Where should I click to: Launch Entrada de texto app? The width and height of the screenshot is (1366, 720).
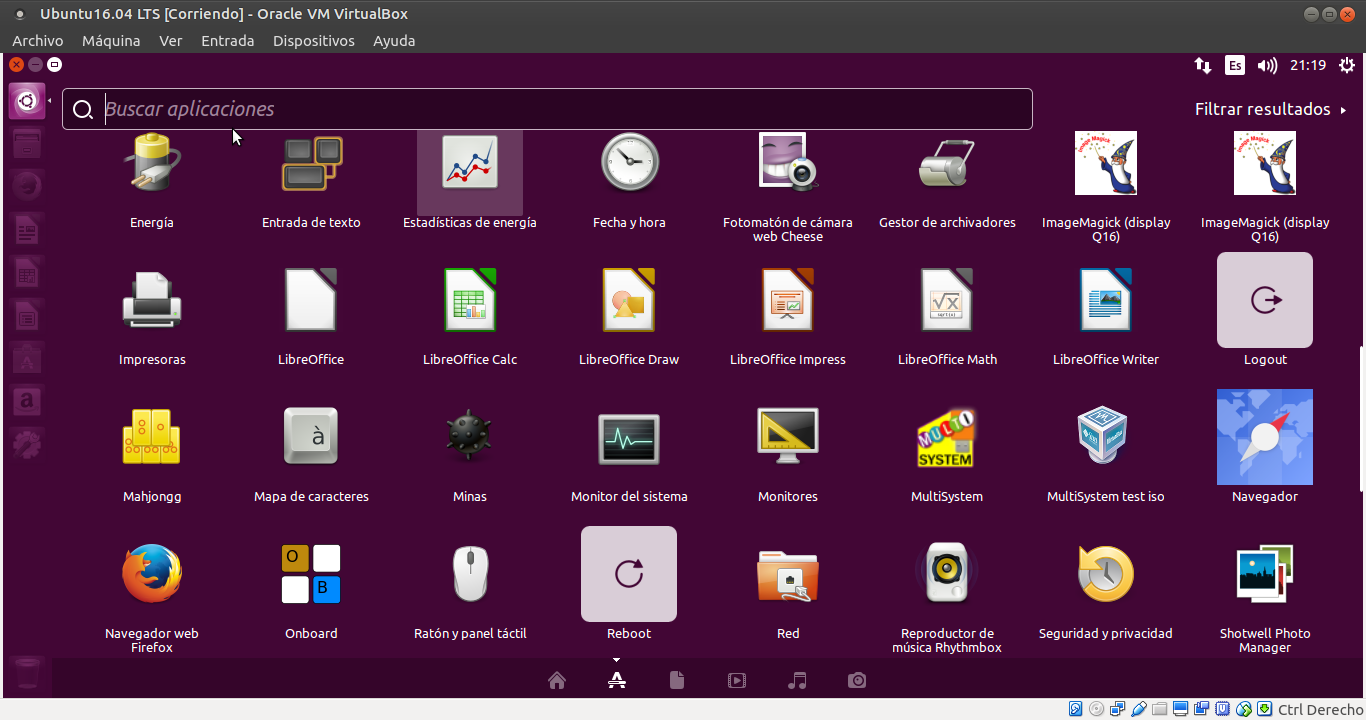click(311, 165)
